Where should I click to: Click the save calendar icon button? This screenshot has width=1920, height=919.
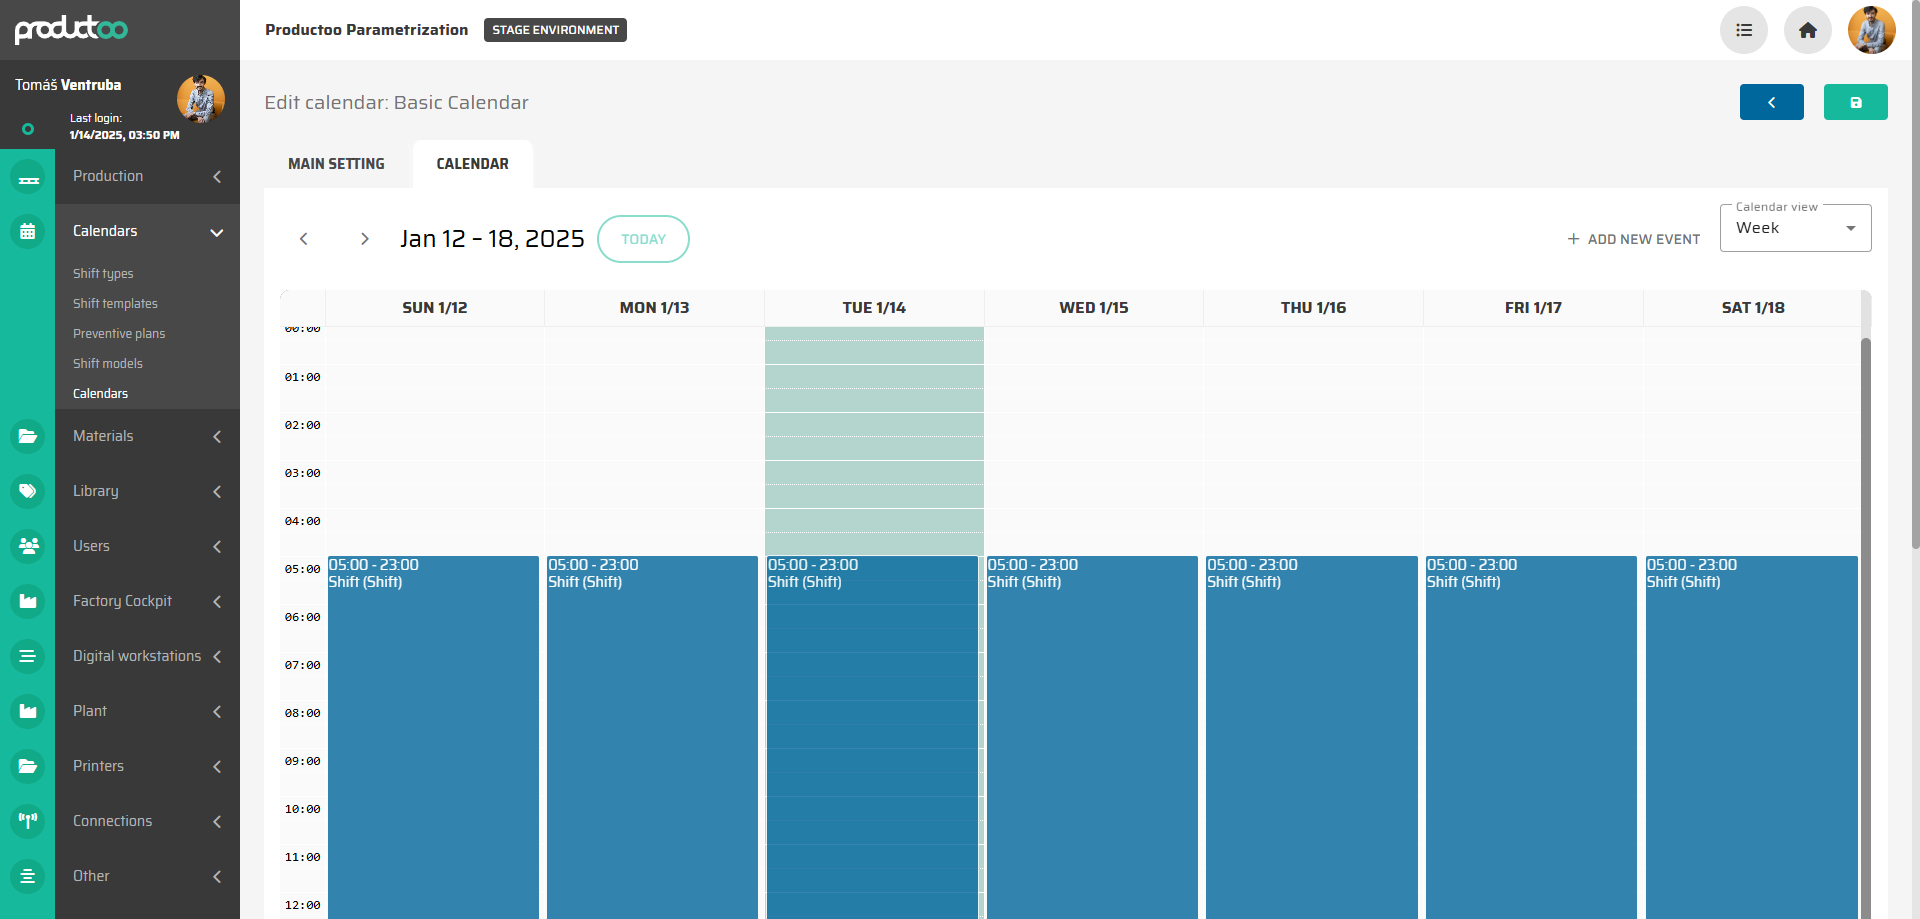1855,102
